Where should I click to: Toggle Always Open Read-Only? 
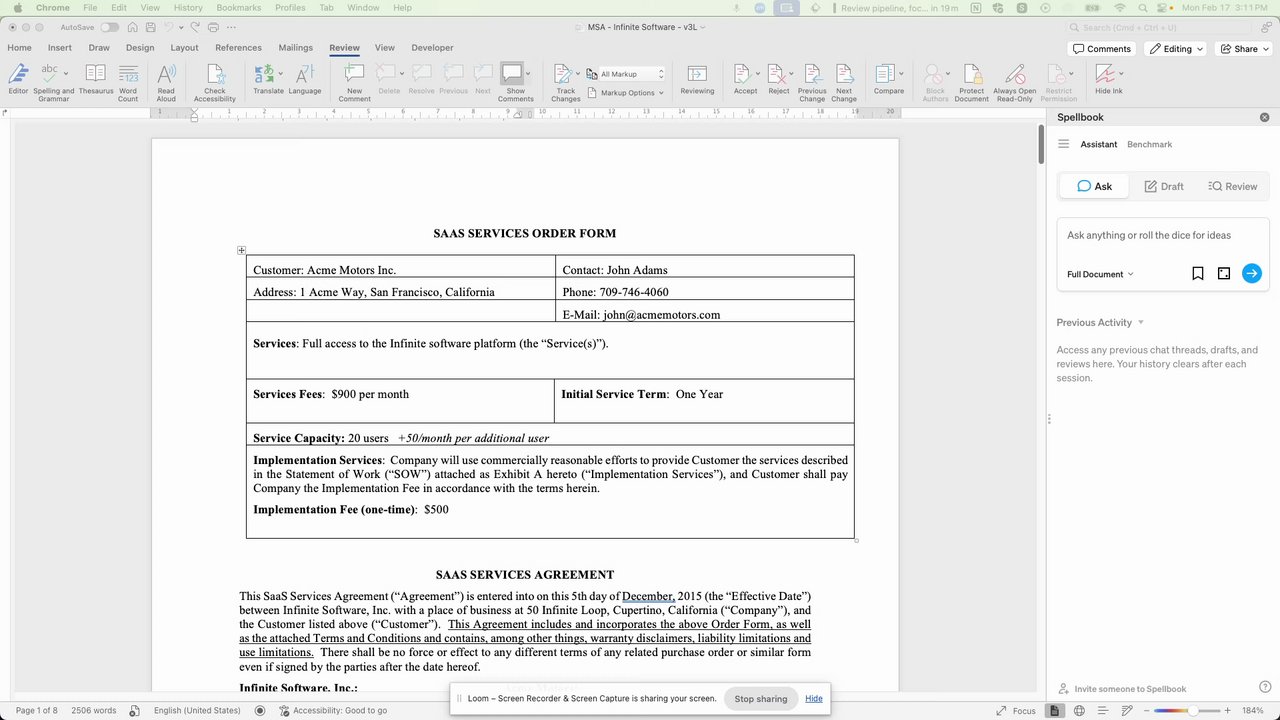pos(1014,82)
